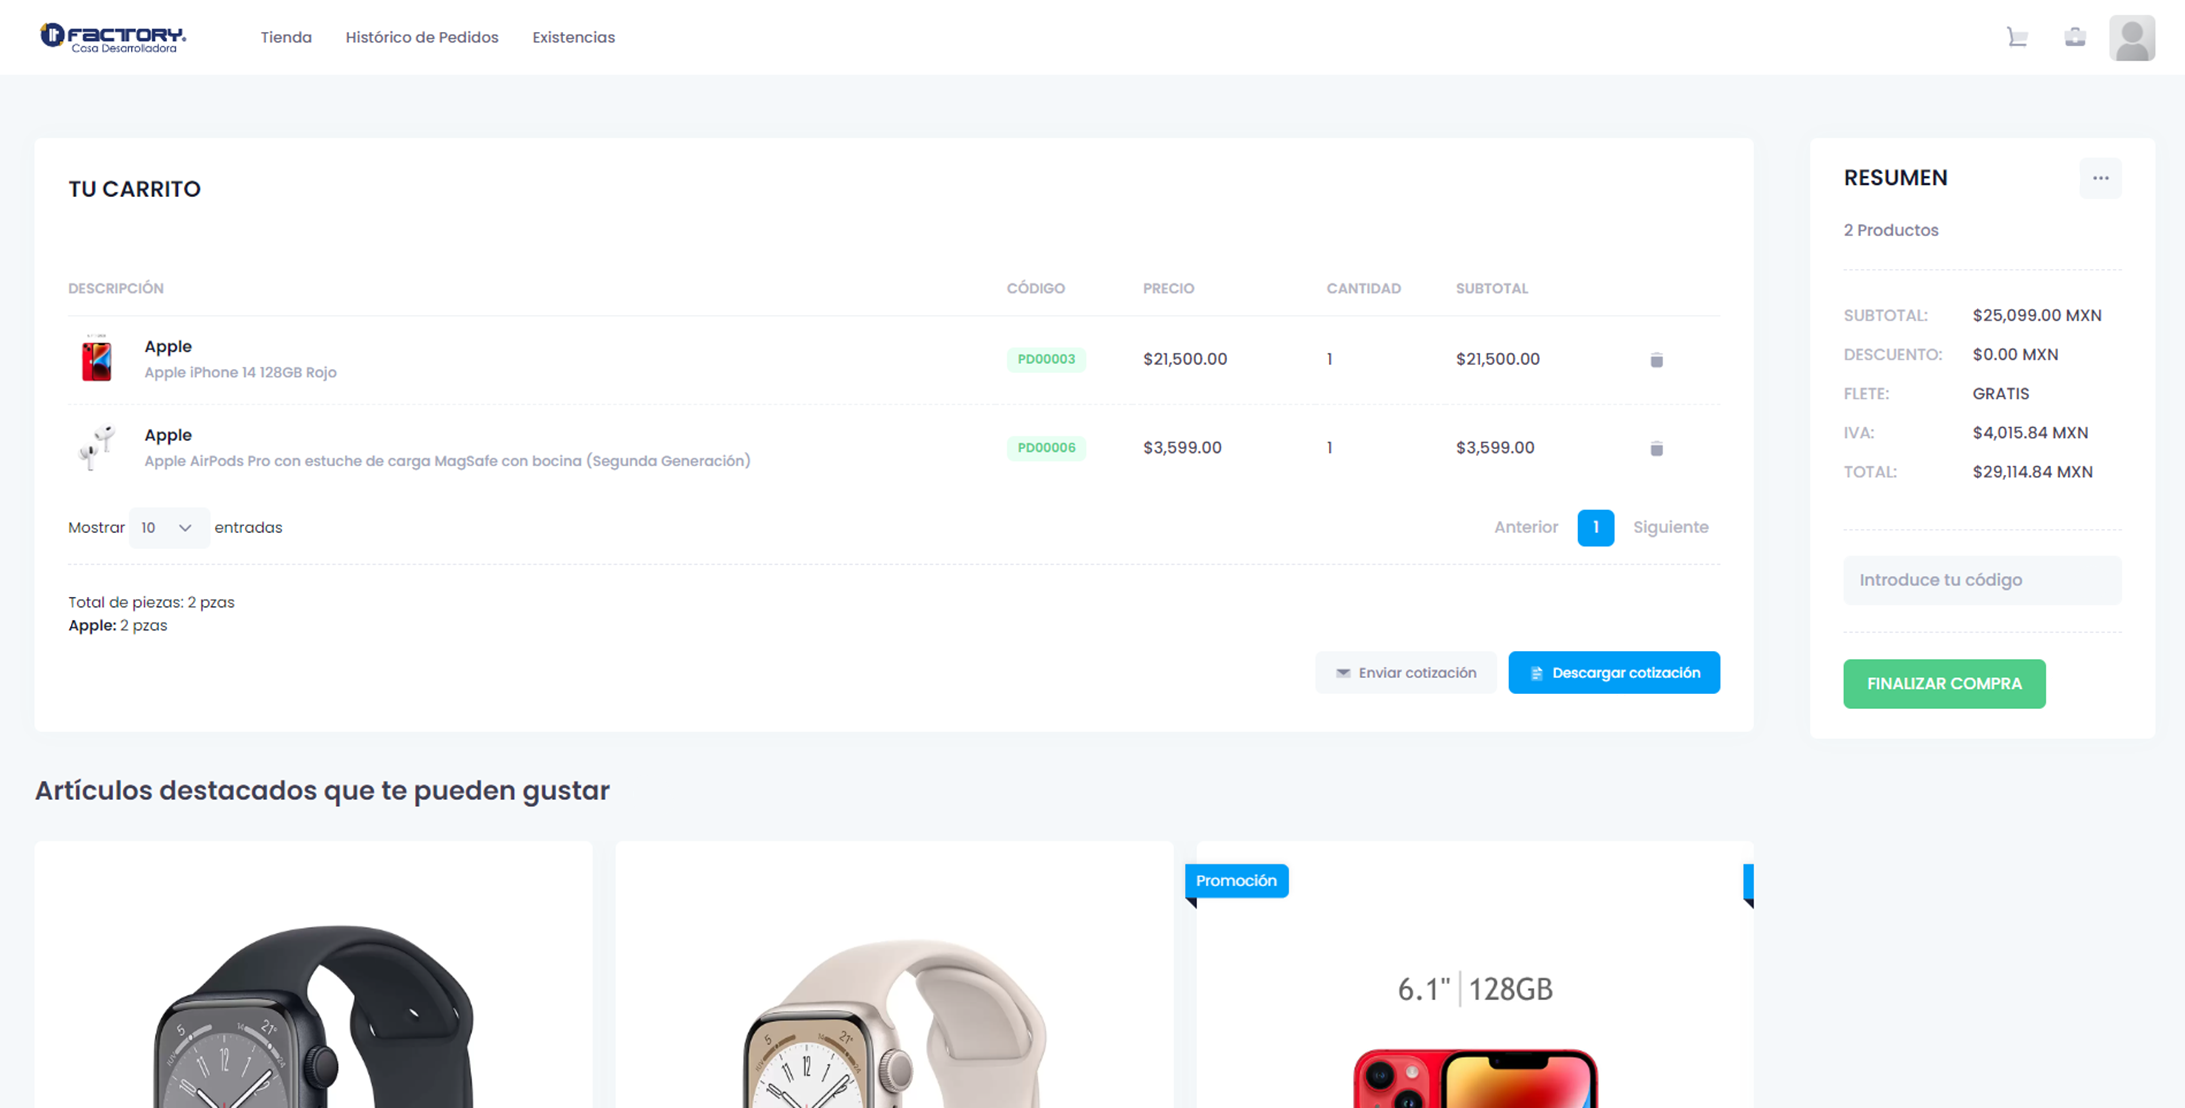Go to Tienda menu item
Image resolution: width=2185 pixels, height=1108 pixels.
tap(286, 38)
